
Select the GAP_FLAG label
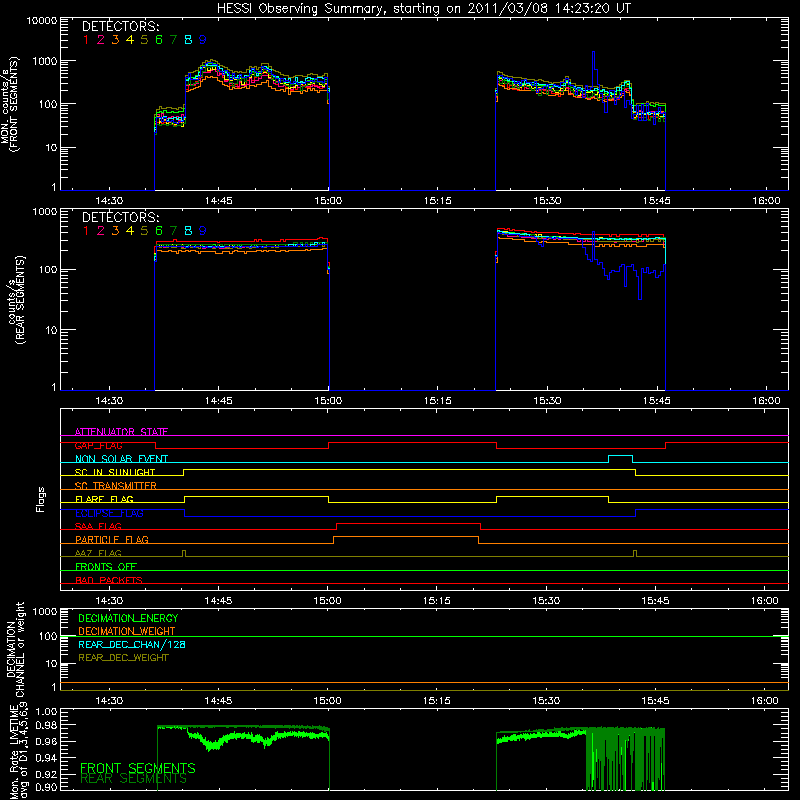98,445
